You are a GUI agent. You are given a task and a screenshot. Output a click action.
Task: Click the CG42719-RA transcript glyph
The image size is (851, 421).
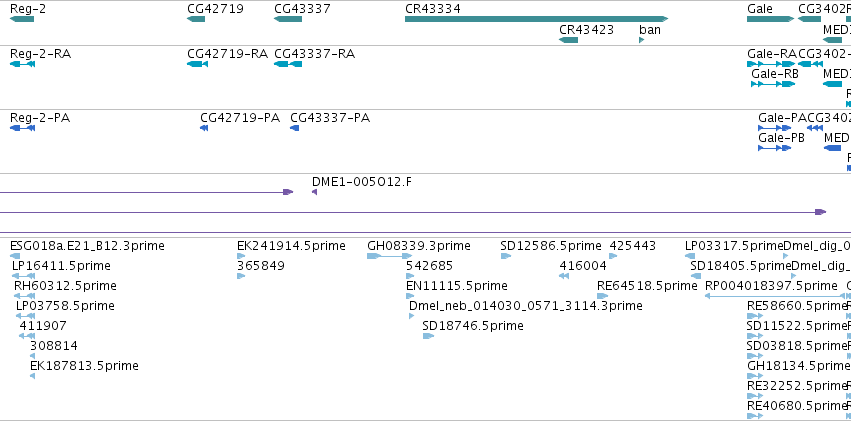197,64
